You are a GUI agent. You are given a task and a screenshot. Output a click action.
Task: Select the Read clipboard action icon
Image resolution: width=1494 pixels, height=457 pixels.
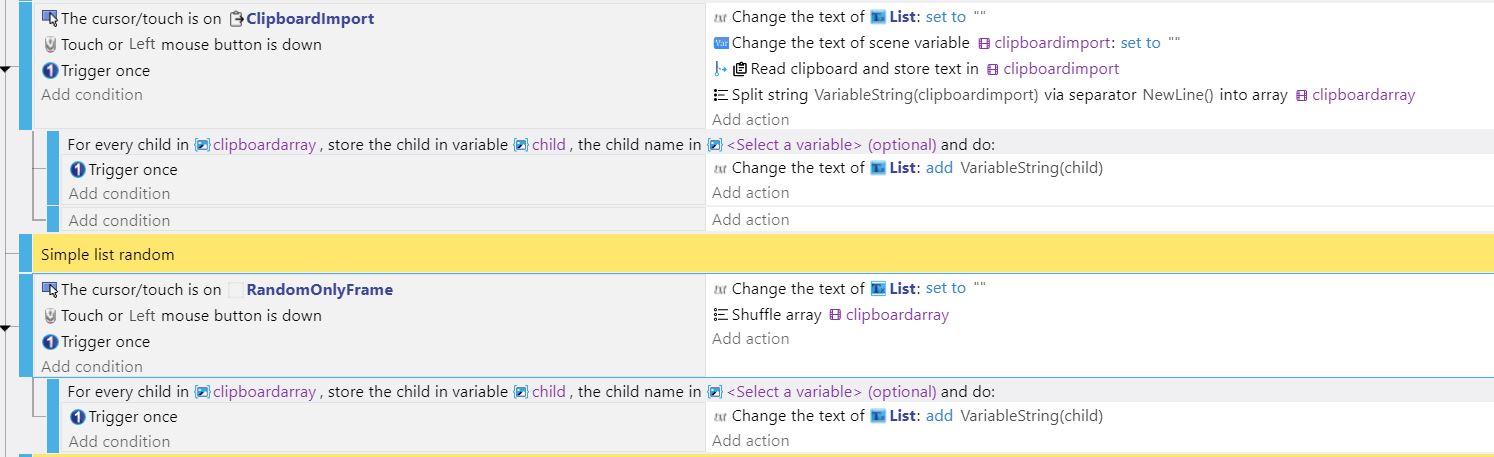click(x=740, y=69)
